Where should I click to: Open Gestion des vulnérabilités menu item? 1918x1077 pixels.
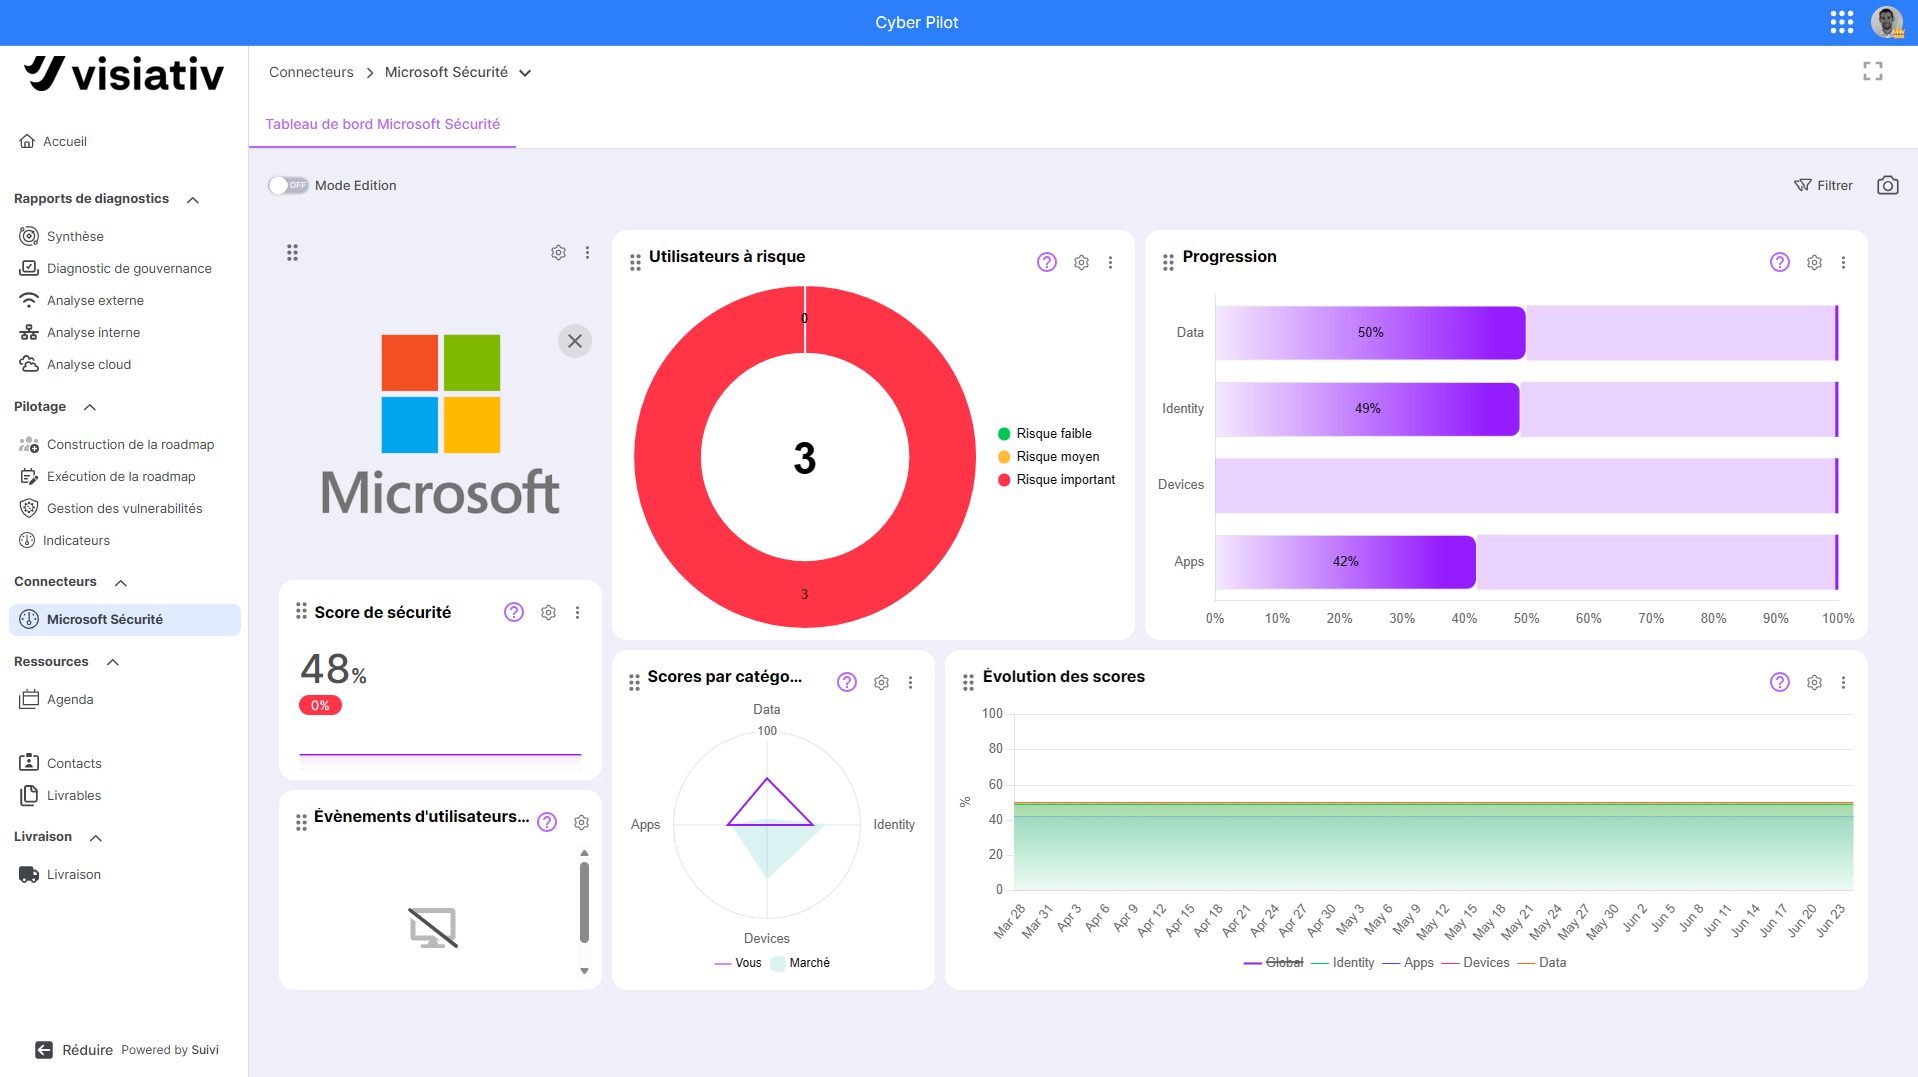coord(124,508)
